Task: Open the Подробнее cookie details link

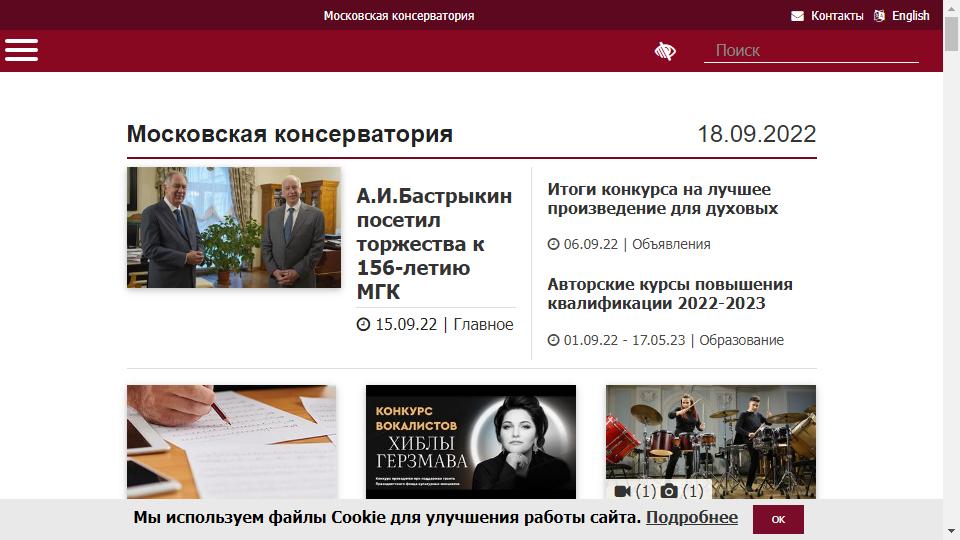Action: coord(692,517)
